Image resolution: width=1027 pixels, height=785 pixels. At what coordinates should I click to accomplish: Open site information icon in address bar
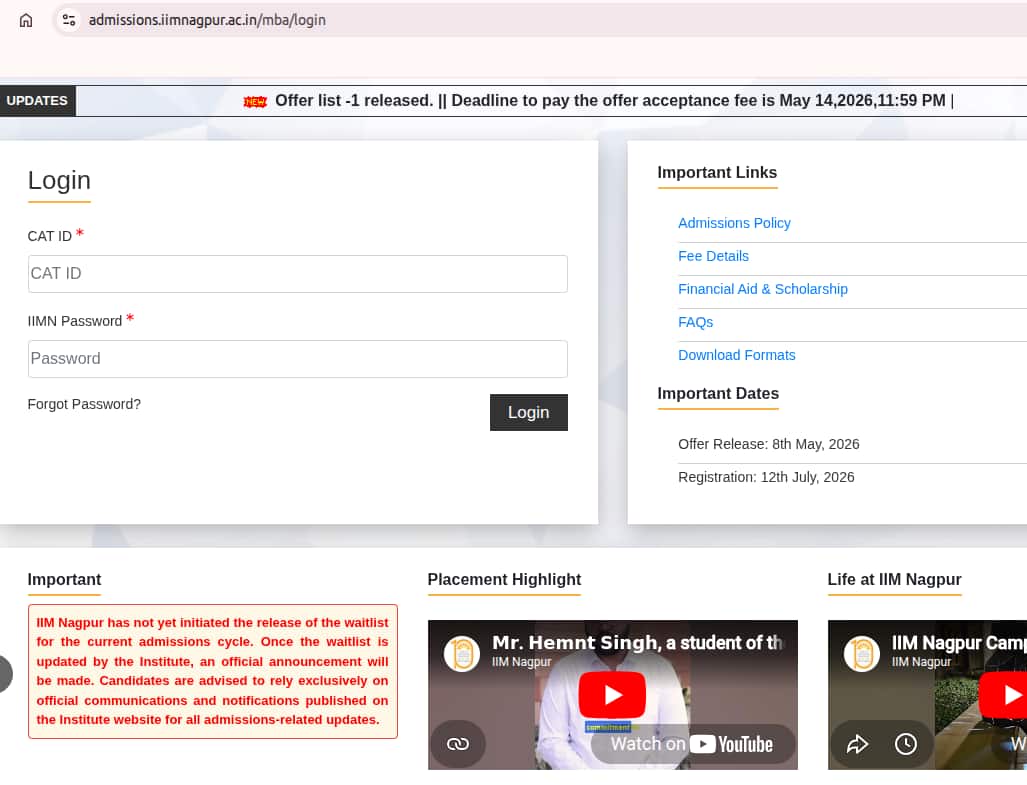69,20
